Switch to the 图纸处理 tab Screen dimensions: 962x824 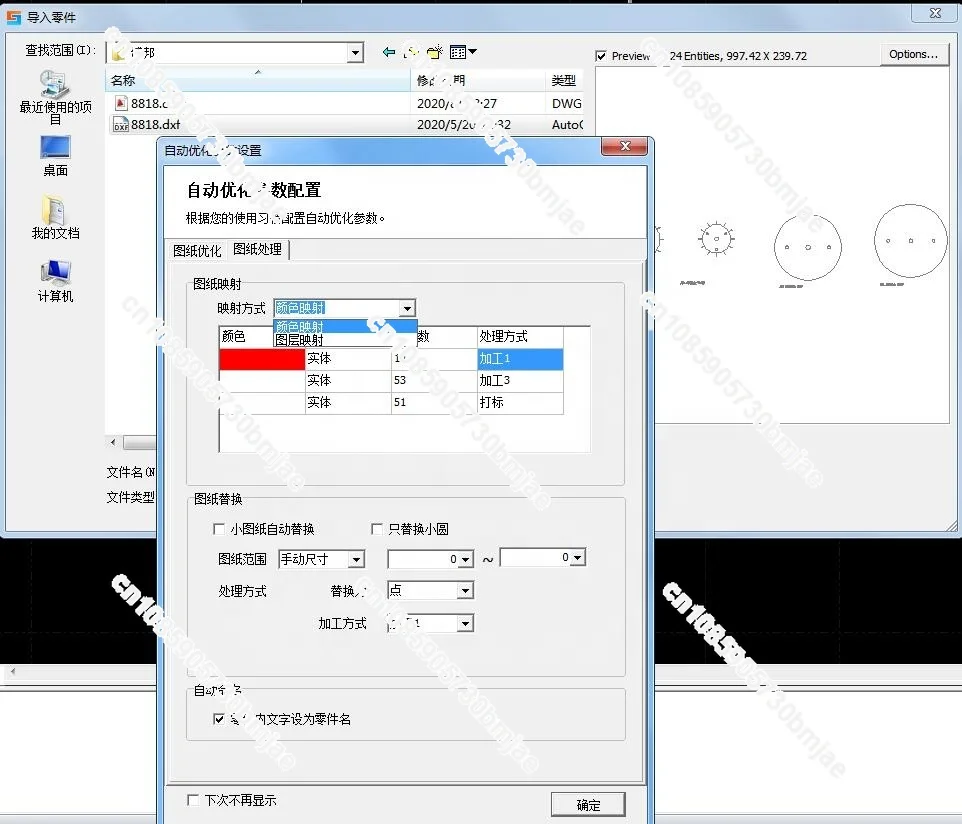pyautogui.click(x=258, y=249)
